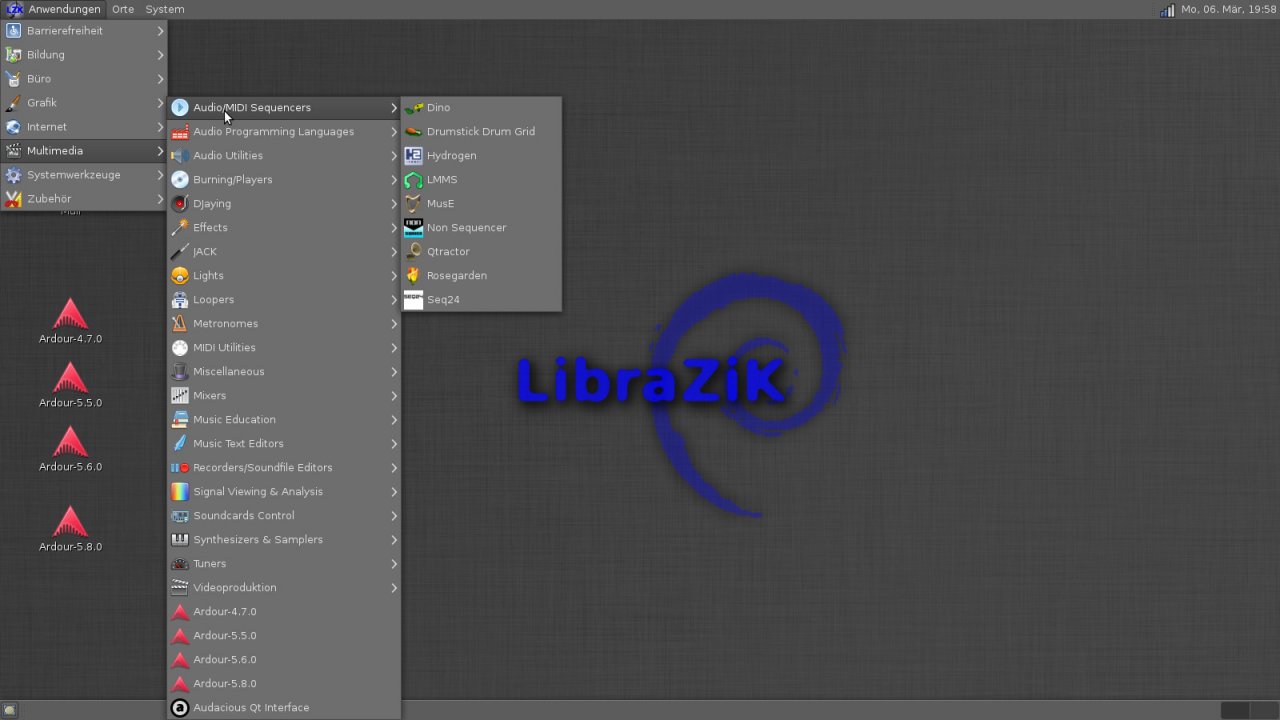Start Hydrogen drum machine icon
Image resolution: width=1280 pixels, height=720 pixels.
(x=413, y=156)
